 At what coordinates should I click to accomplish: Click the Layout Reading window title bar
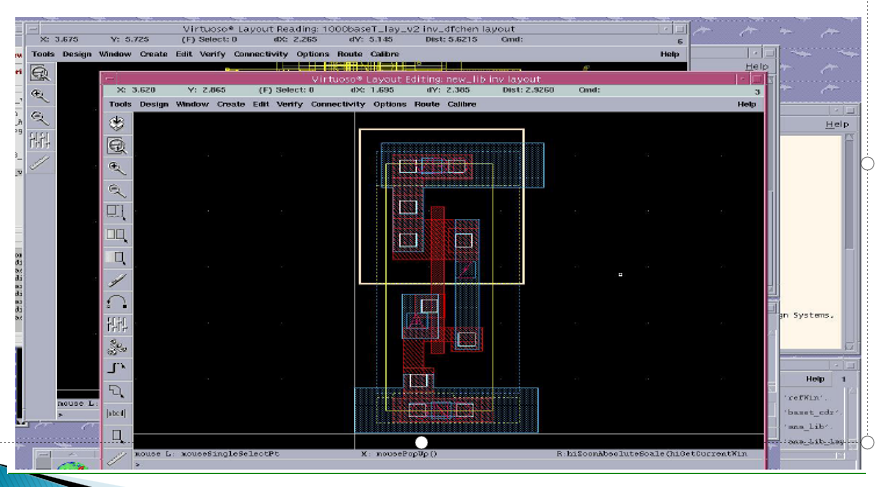tap(349, 29)
